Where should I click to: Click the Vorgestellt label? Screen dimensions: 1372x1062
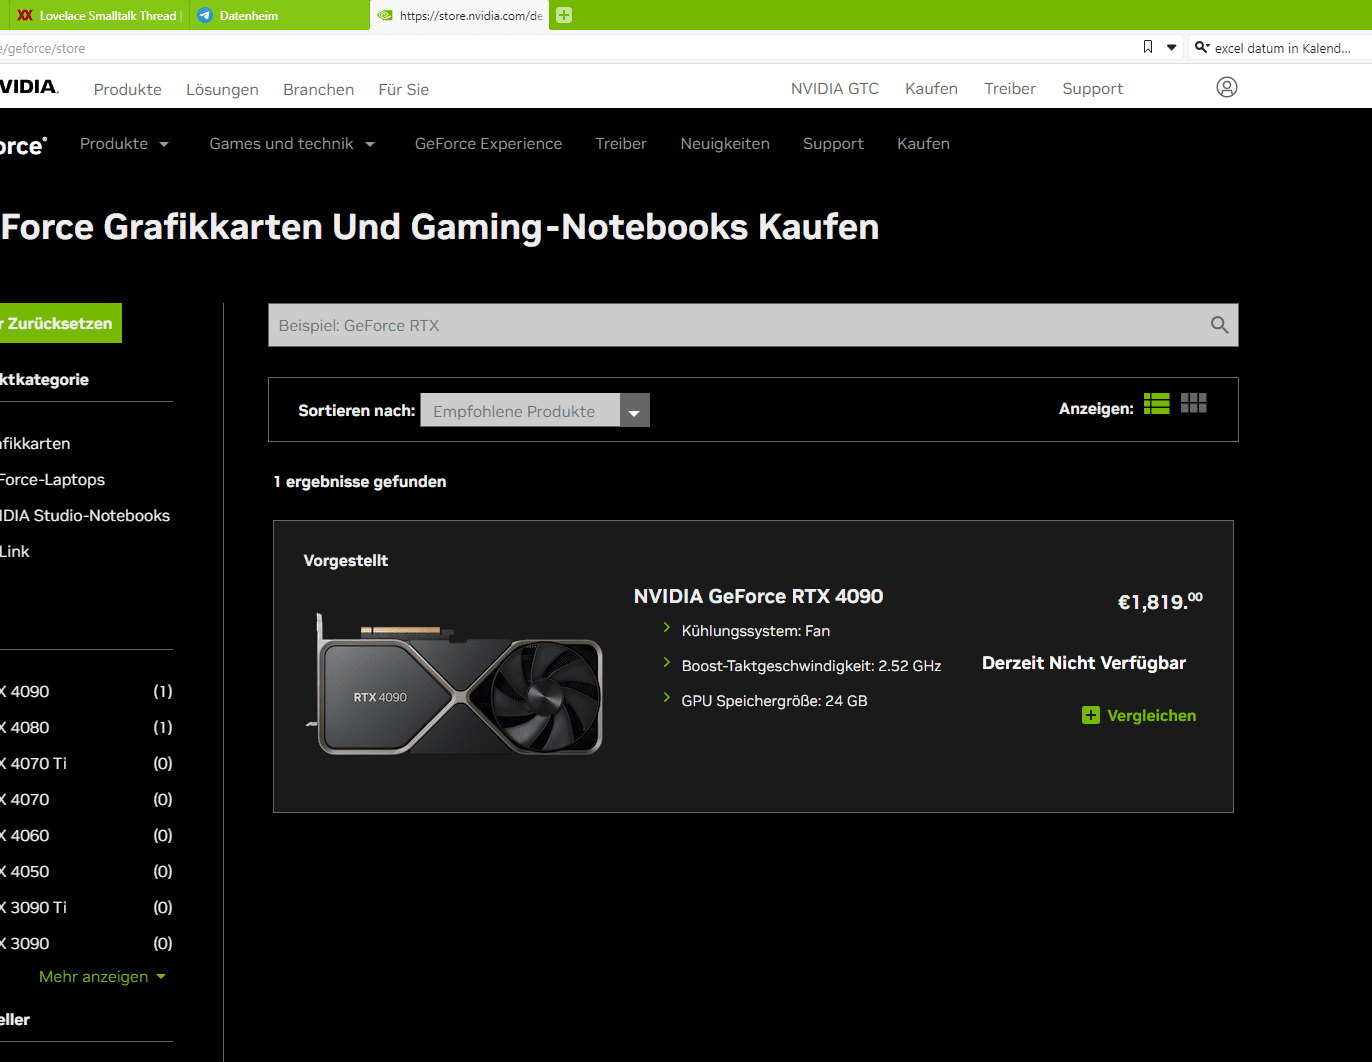coord(346,560)
